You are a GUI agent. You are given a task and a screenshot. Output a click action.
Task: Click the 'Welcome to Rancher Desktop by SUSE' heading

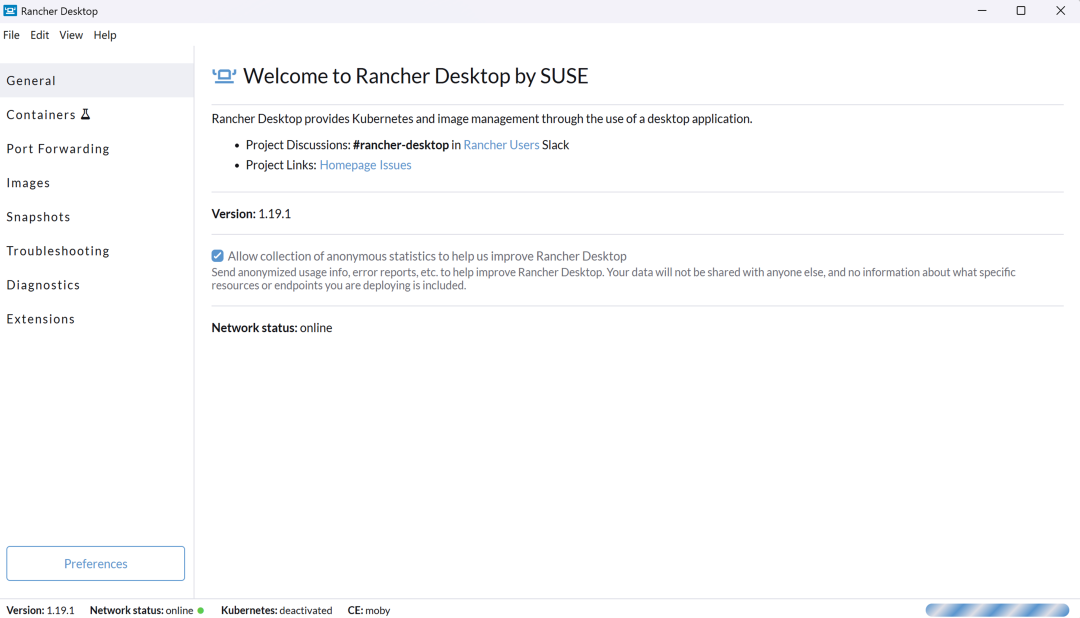click(416, 76)
